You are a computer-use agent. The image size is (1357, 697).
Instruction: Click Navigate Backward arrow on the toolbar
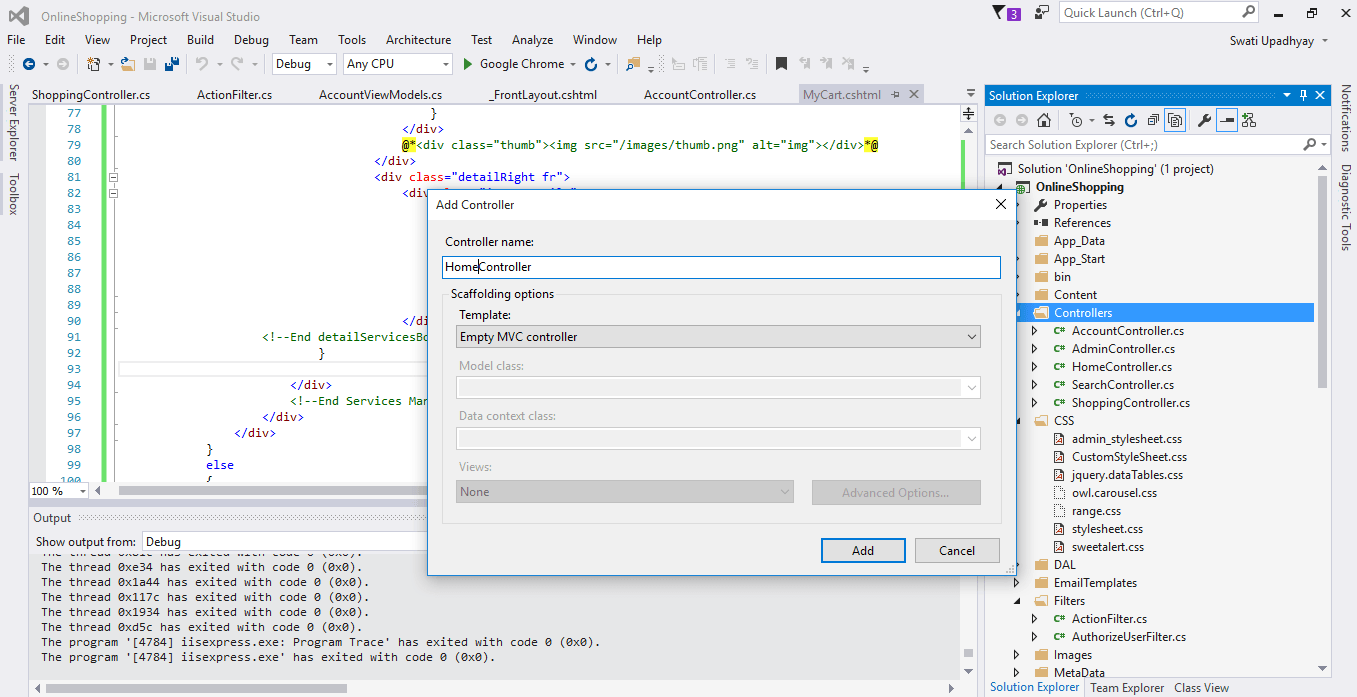[x=31, y=63]
